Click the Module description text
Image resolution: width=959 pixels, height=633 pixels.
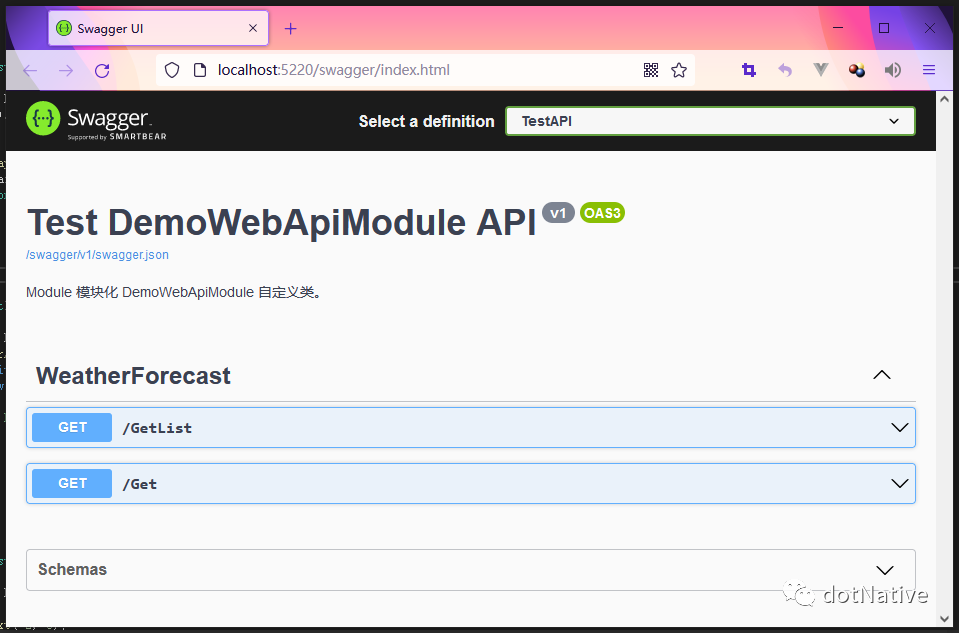(174, 292)
